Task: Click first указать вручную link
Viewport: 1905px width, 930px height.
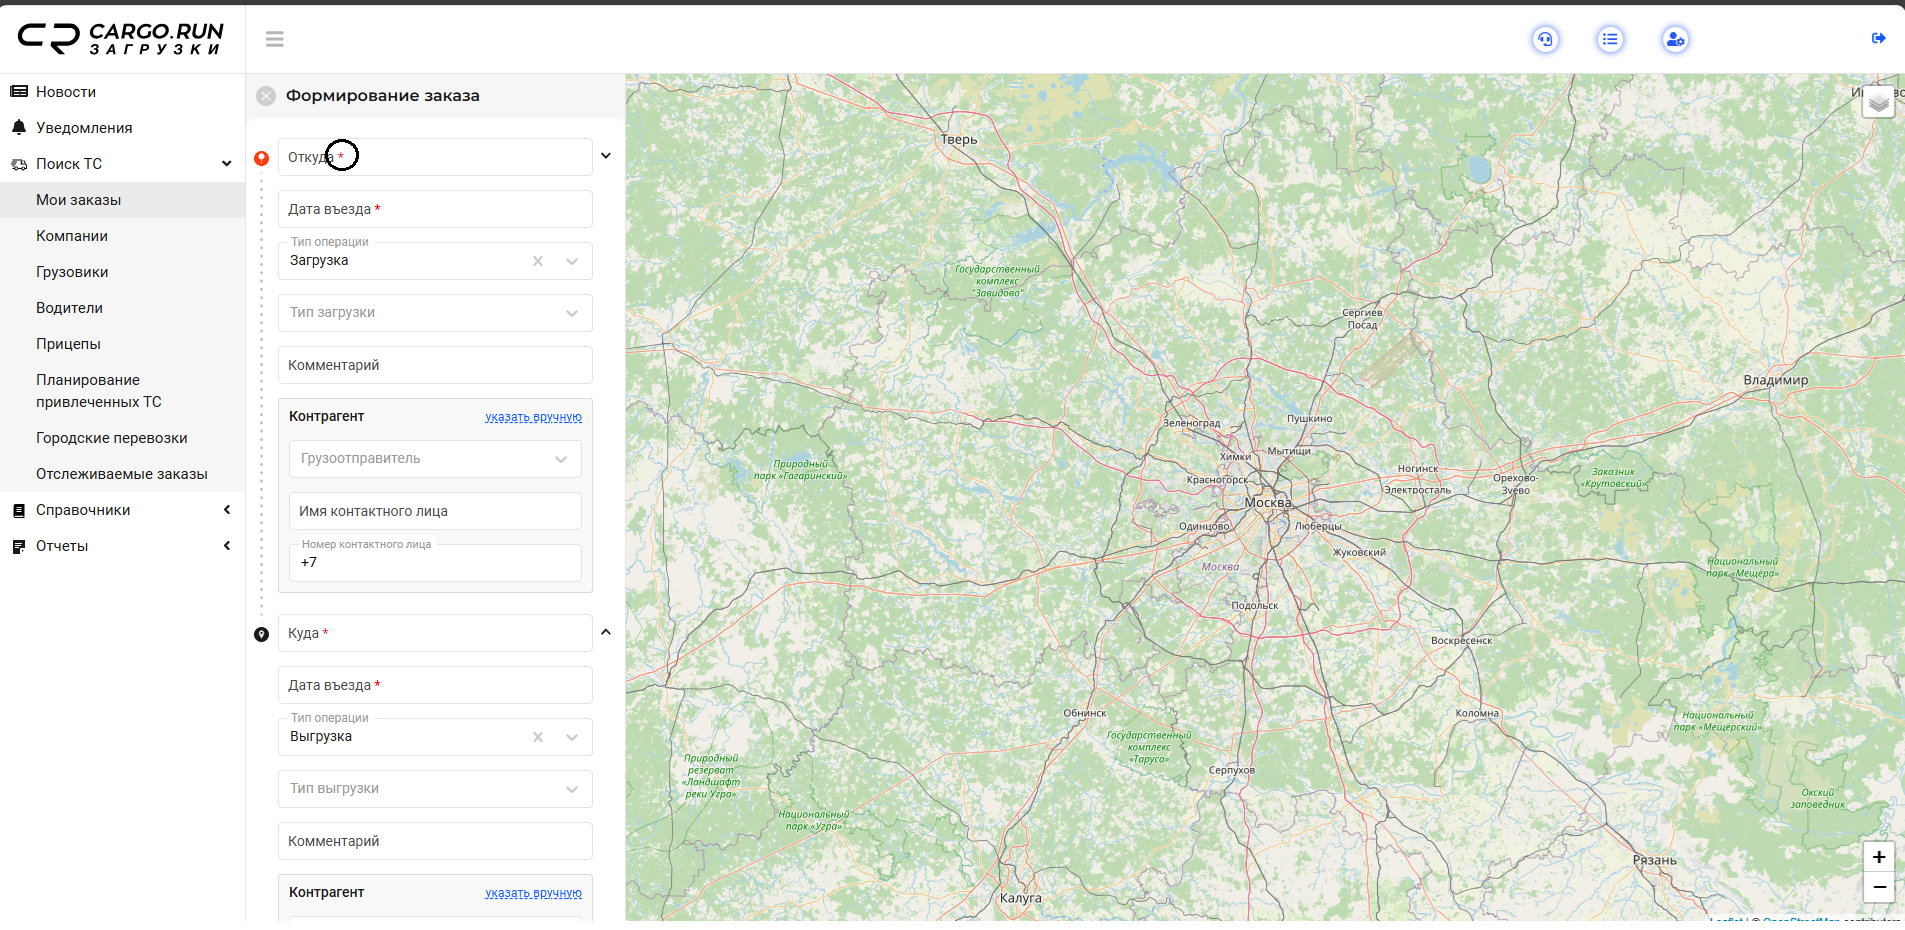Action: [533, 417]
